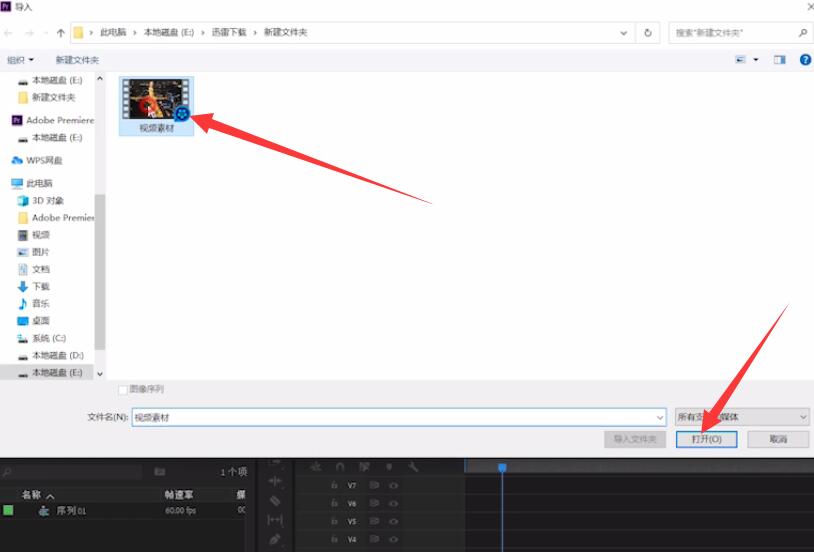Image resolution: width=814 pixels, height=552 pixels.
Task: Click the 取消 button
Action: pyautogui.click(x=778, y=439)
